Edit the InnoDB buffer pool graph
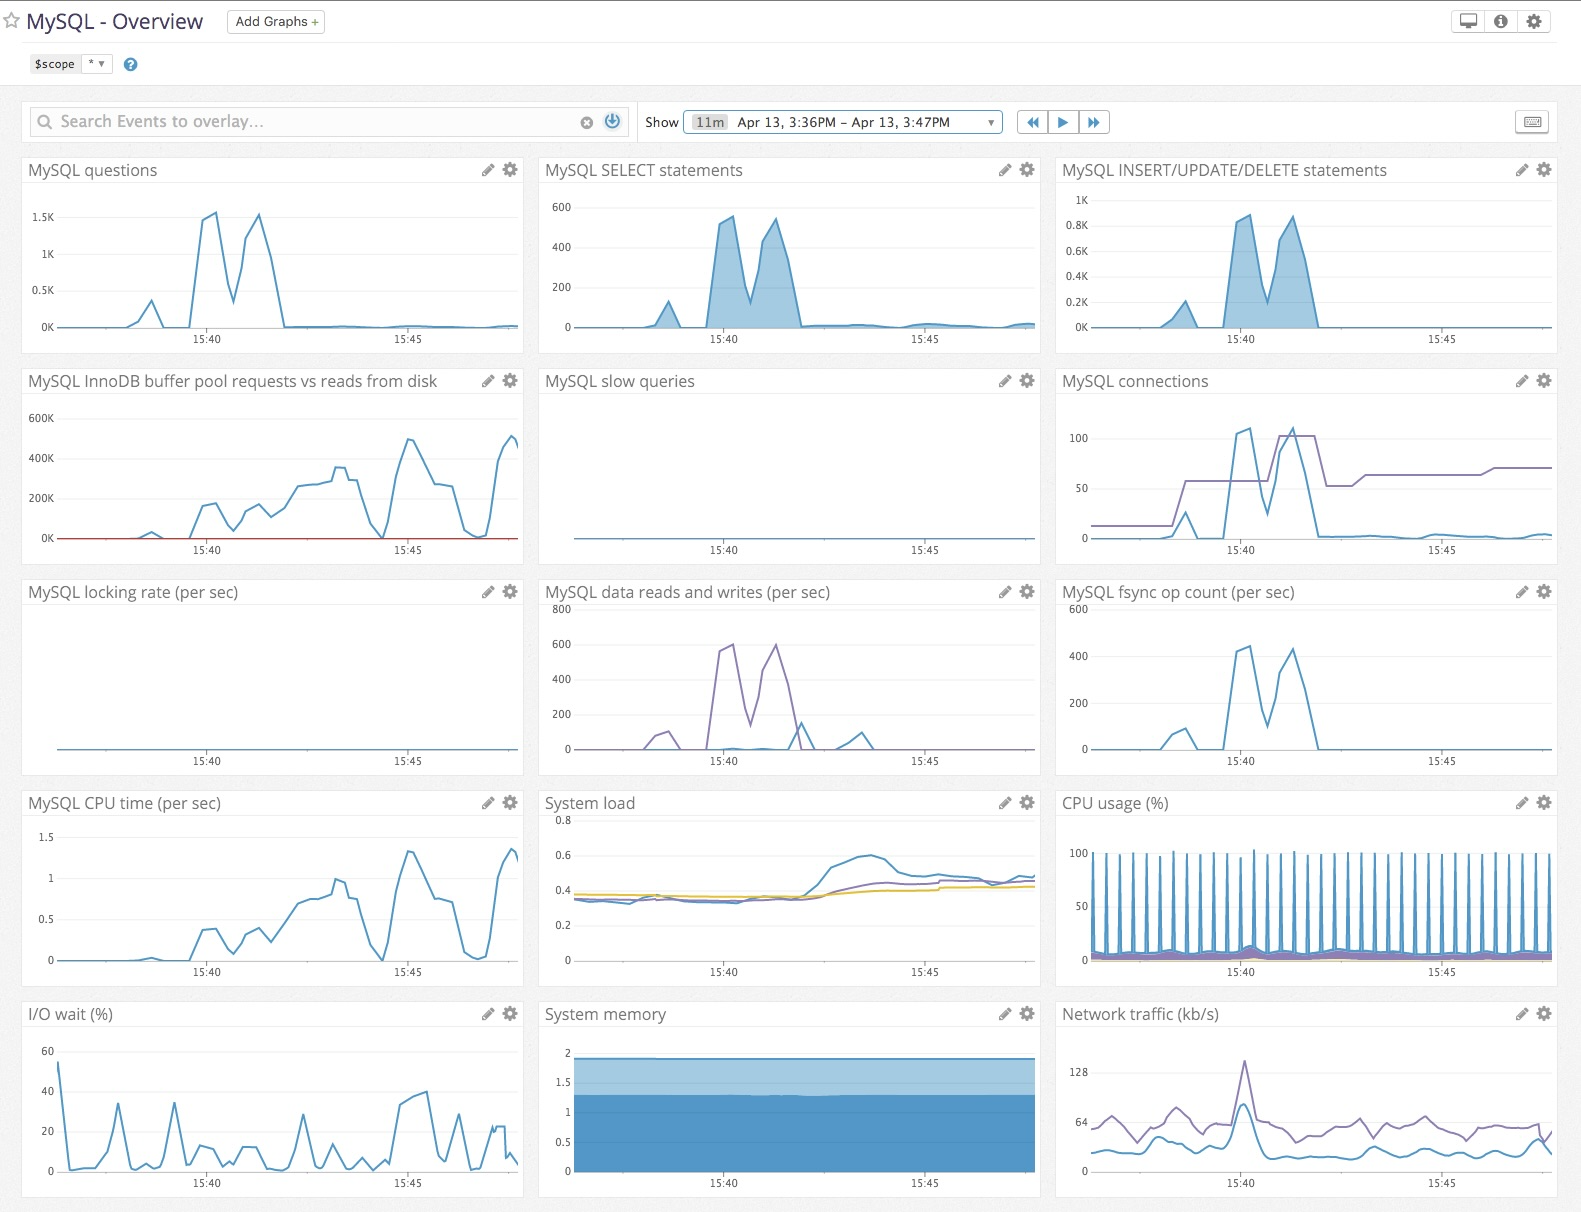1581x1212 pixels. coord(488,381)
